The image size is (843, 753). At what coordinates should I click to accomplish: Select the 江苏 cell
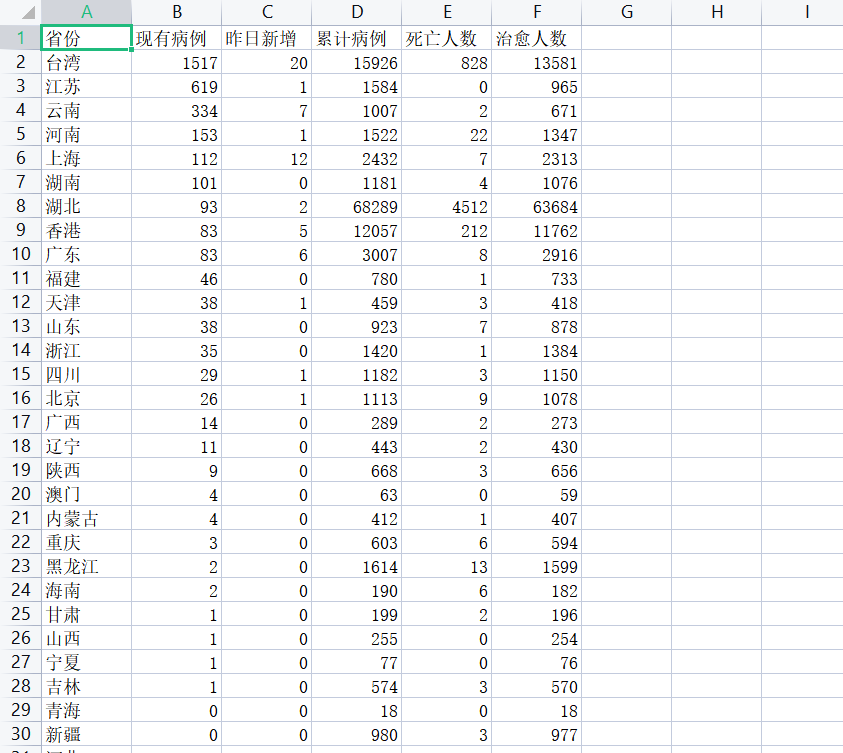coord(87,87)
